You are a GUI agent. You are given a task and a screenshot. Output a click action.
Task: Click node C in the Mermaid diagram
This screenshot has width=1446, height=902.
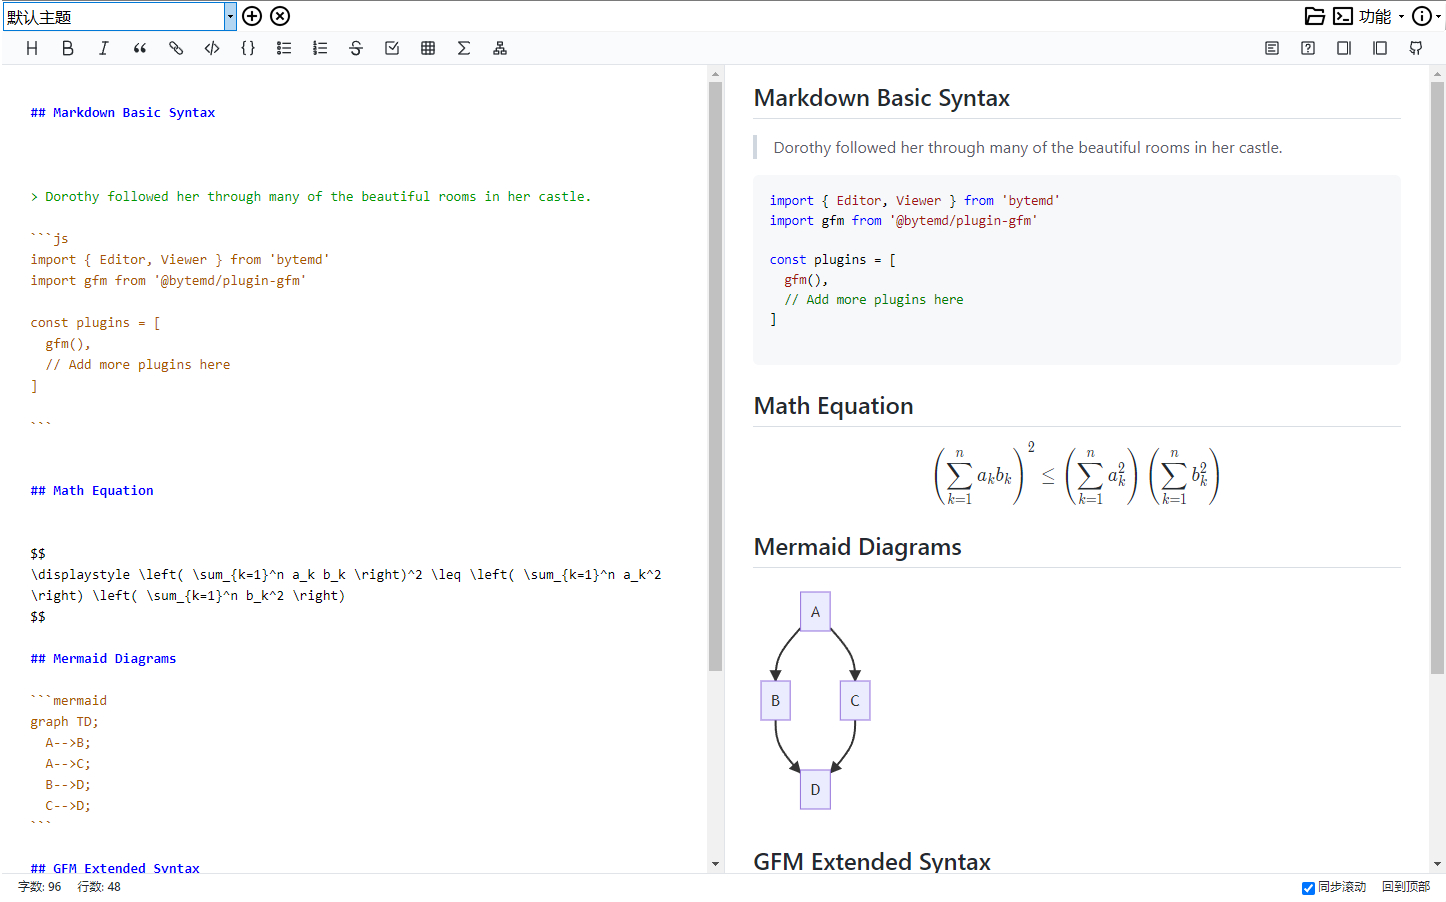click(855, 701)
